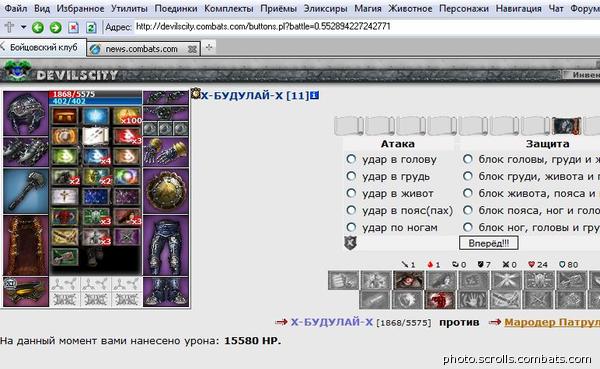Image resolution: width=600 pixels, height=369 pixels.
Task: Open the dropdown arrow beside the navigation cross
Action: [23, 28]
